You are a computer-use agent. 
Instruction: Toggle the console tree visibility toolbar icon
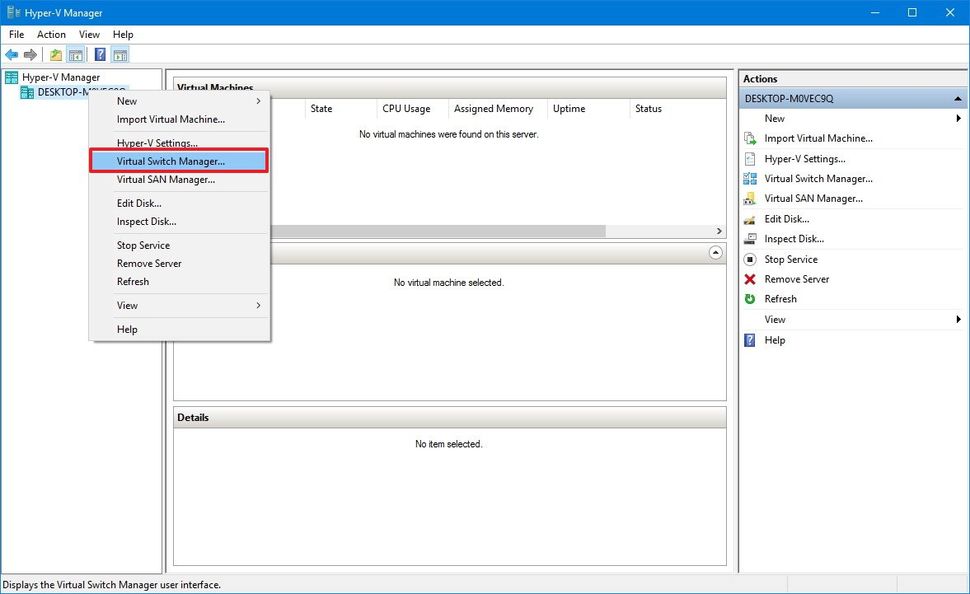[x=76, y=54]
